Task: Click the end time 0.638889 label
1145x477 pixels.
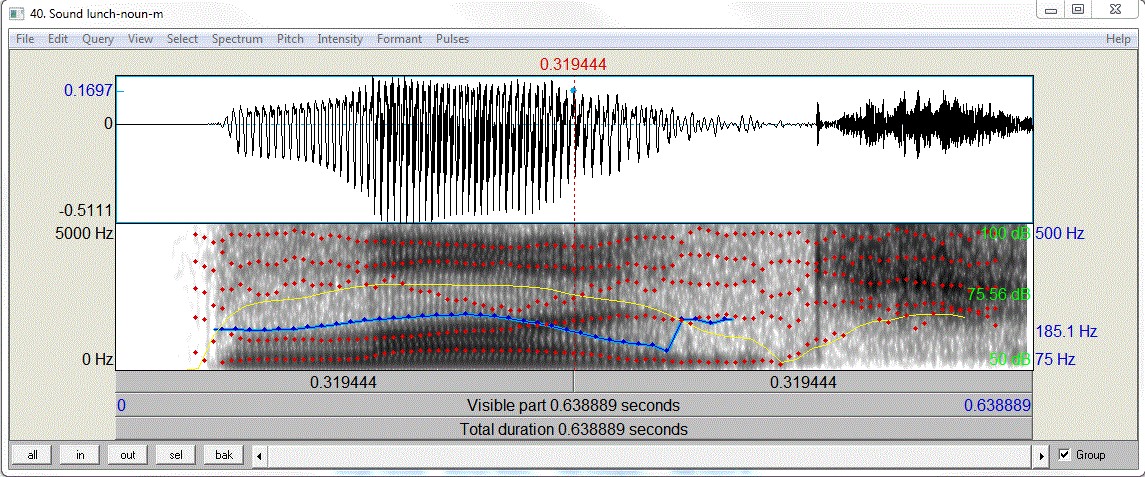Action: [x=997, y=405]
